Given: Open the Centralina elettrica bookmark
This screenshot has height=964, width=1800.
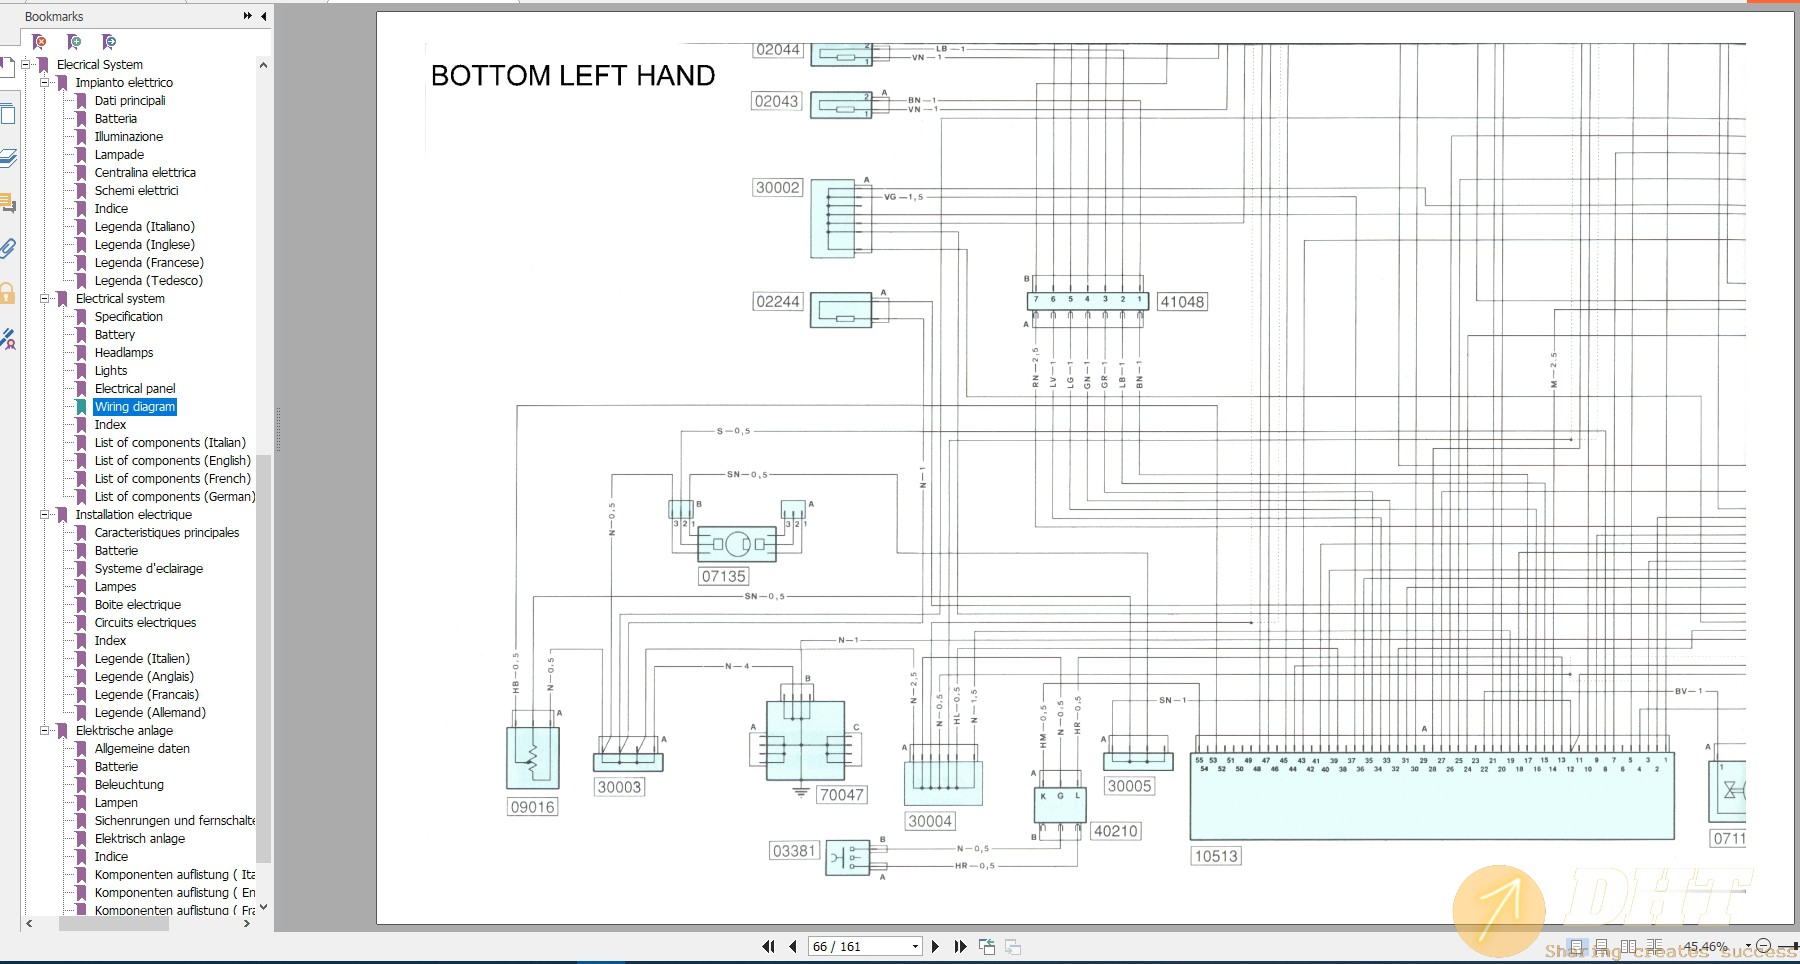Looking at the screenshot, I should (145, 172).
